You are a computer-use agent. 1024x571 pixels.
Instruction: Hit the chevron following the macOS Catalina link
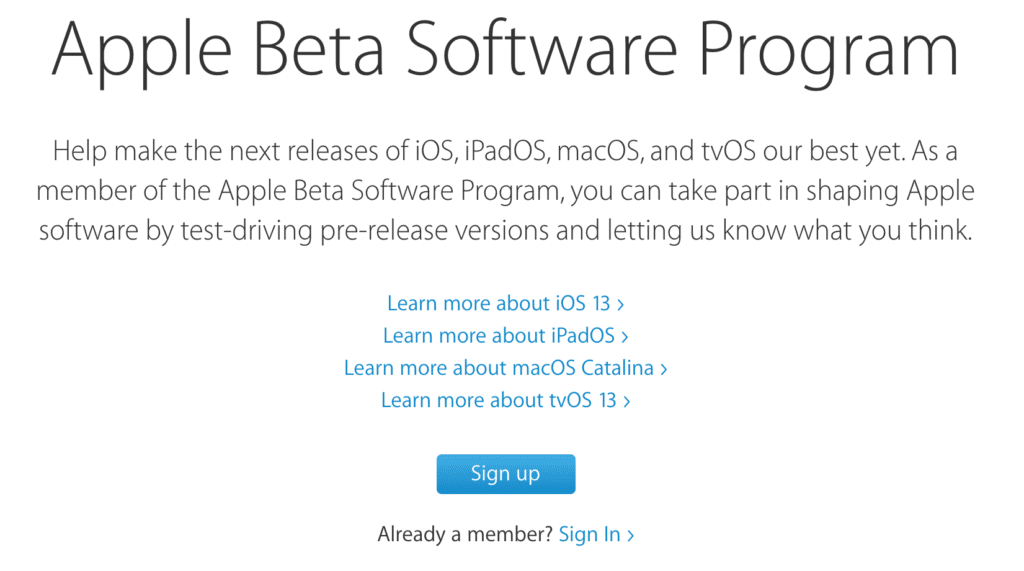664,369
